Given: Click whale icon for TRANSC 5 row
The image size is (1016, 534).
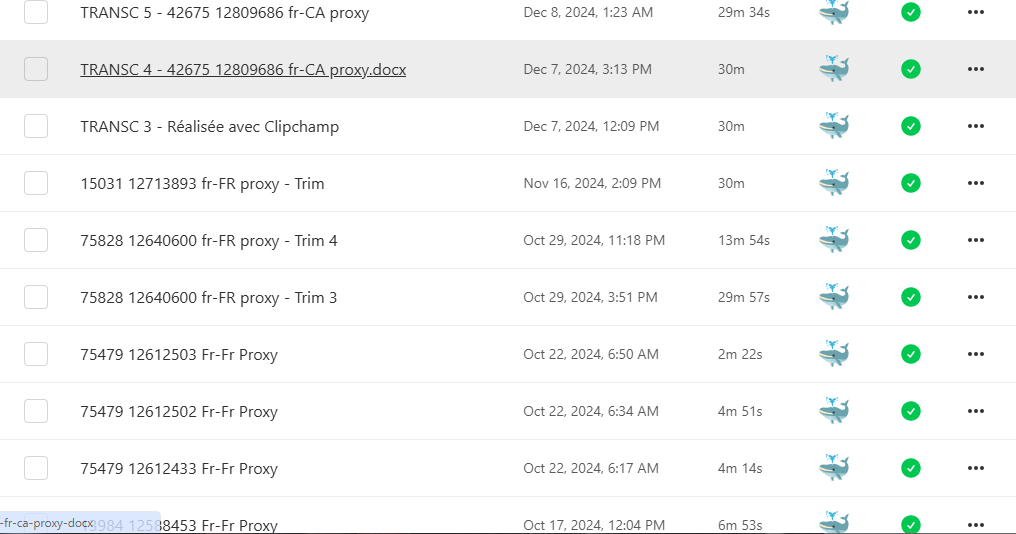Looking at the screenshot, I should pyautogui.click(x=833, y=12).
